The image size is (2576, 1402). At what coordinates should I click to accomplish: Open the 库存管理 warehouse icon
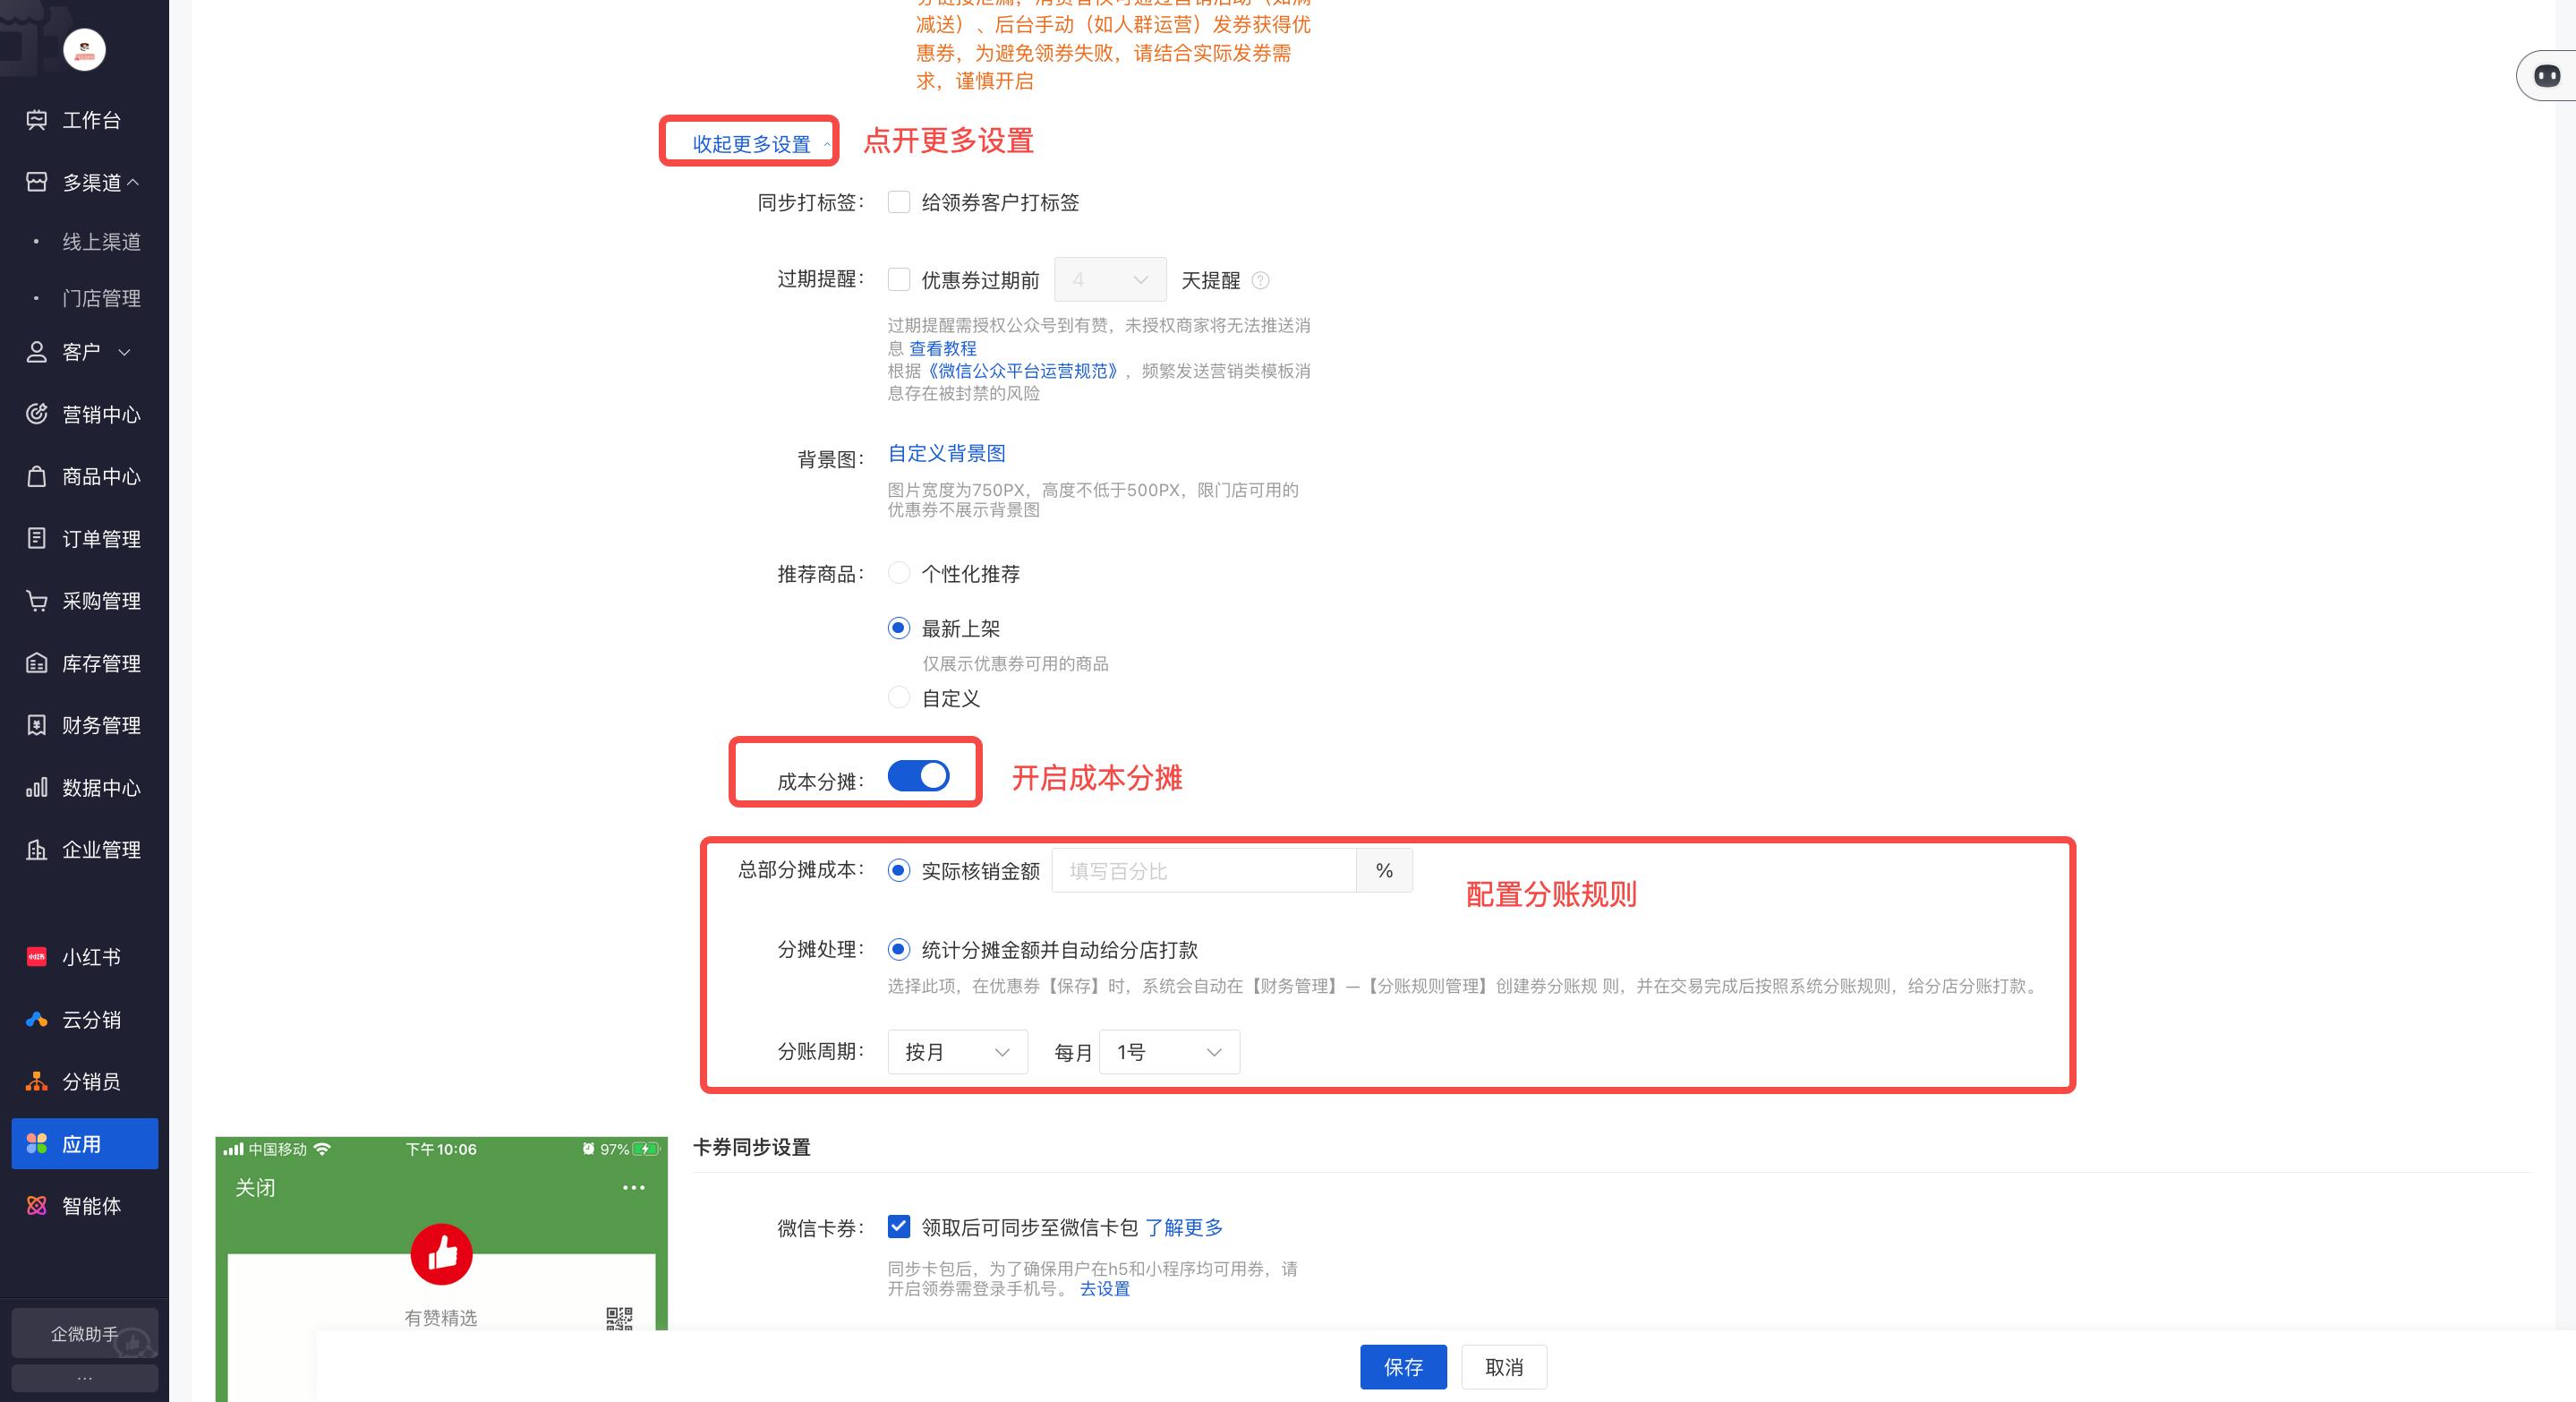point(37,663)
